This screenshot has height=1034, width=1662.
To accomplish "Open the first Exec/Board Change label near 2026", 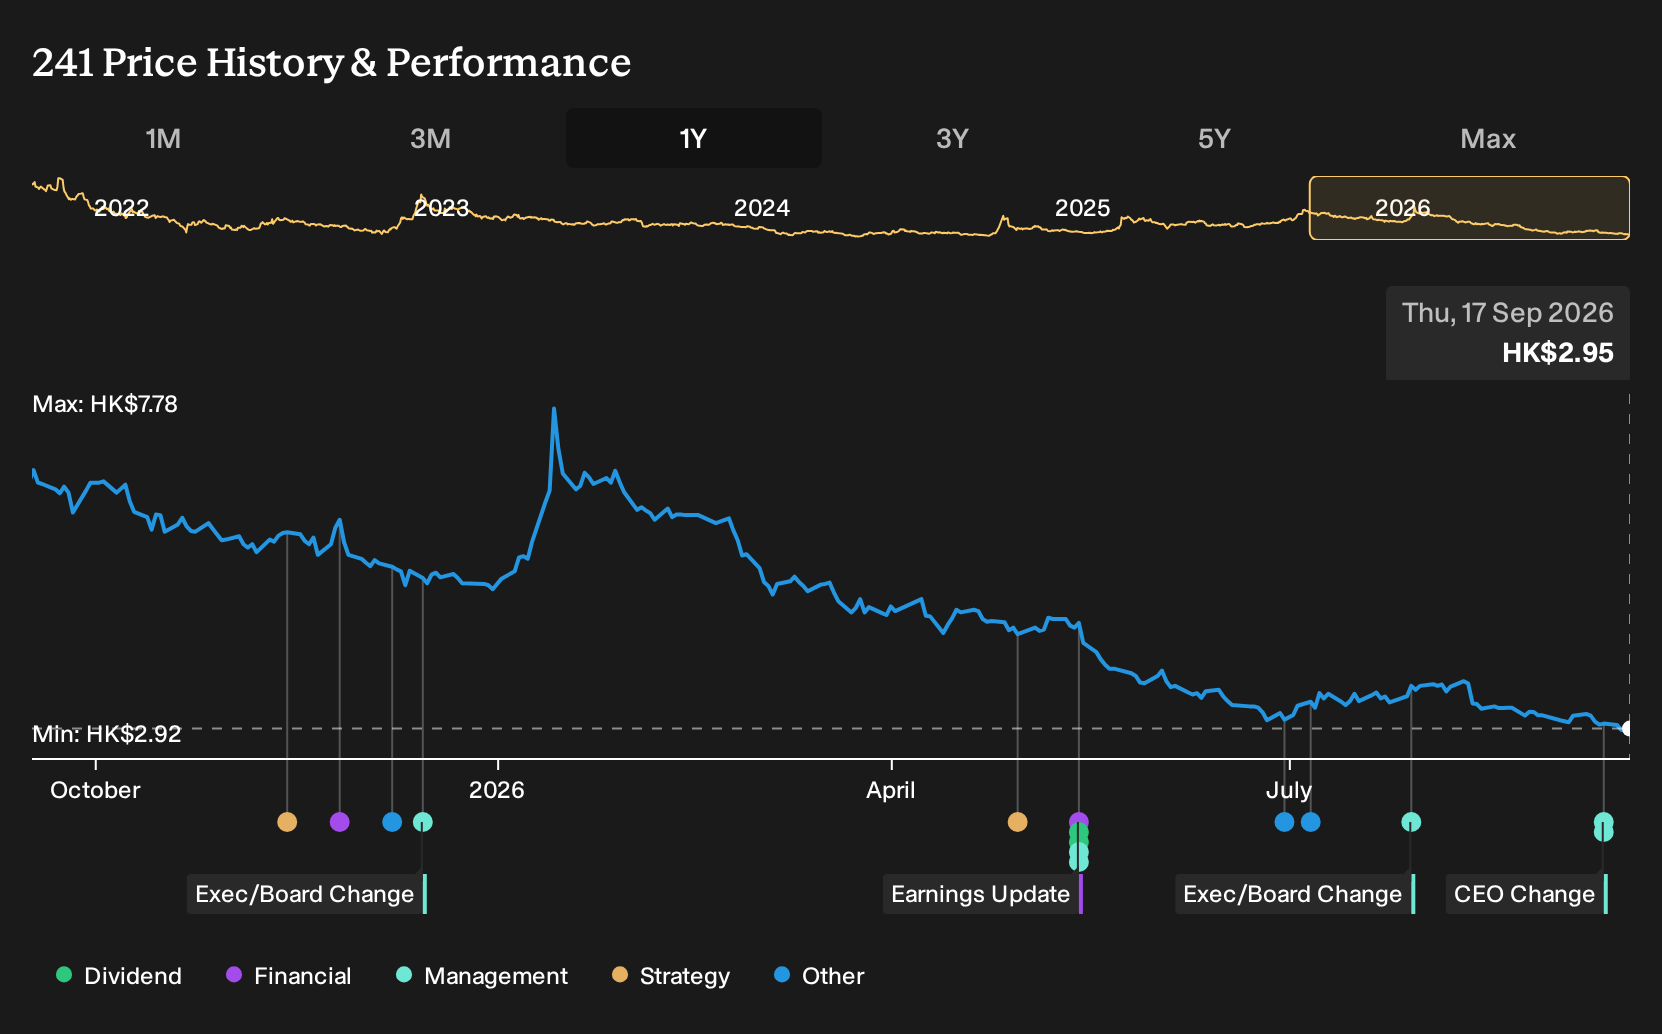I will (x=307, y=894).
